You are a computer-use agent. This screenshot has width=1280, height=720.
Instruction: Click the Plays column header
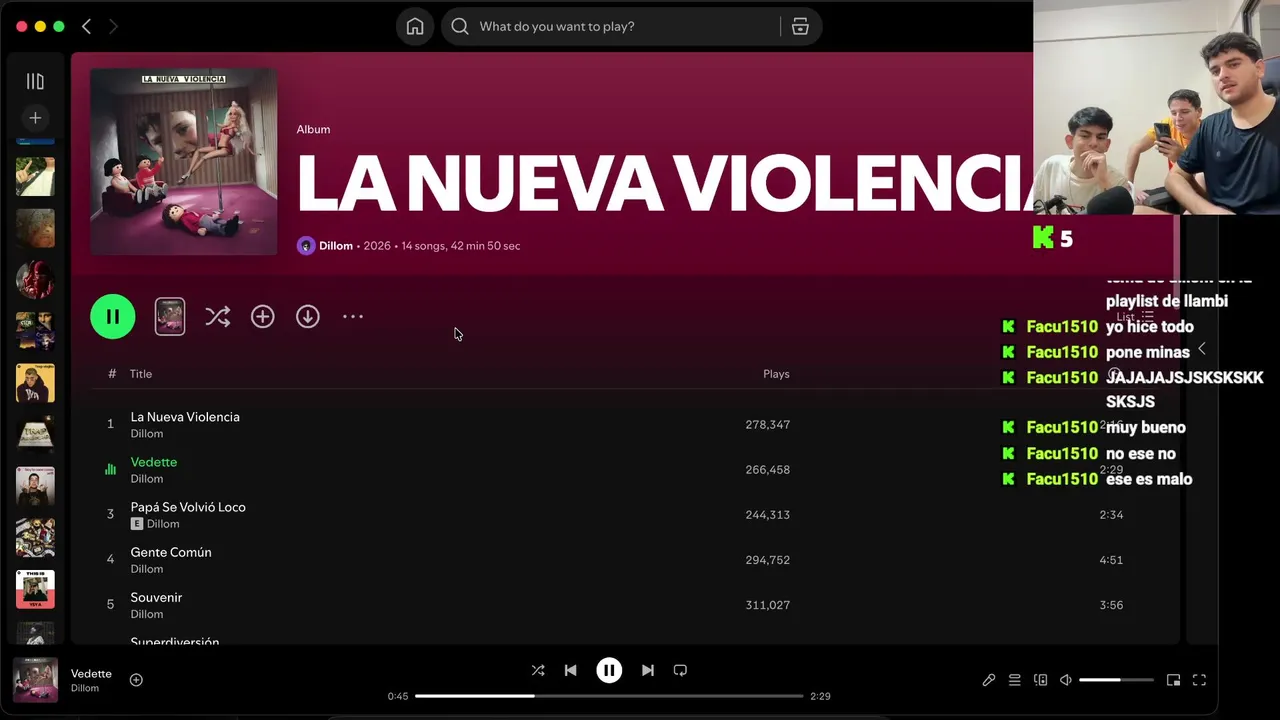[x=776, y=374]
